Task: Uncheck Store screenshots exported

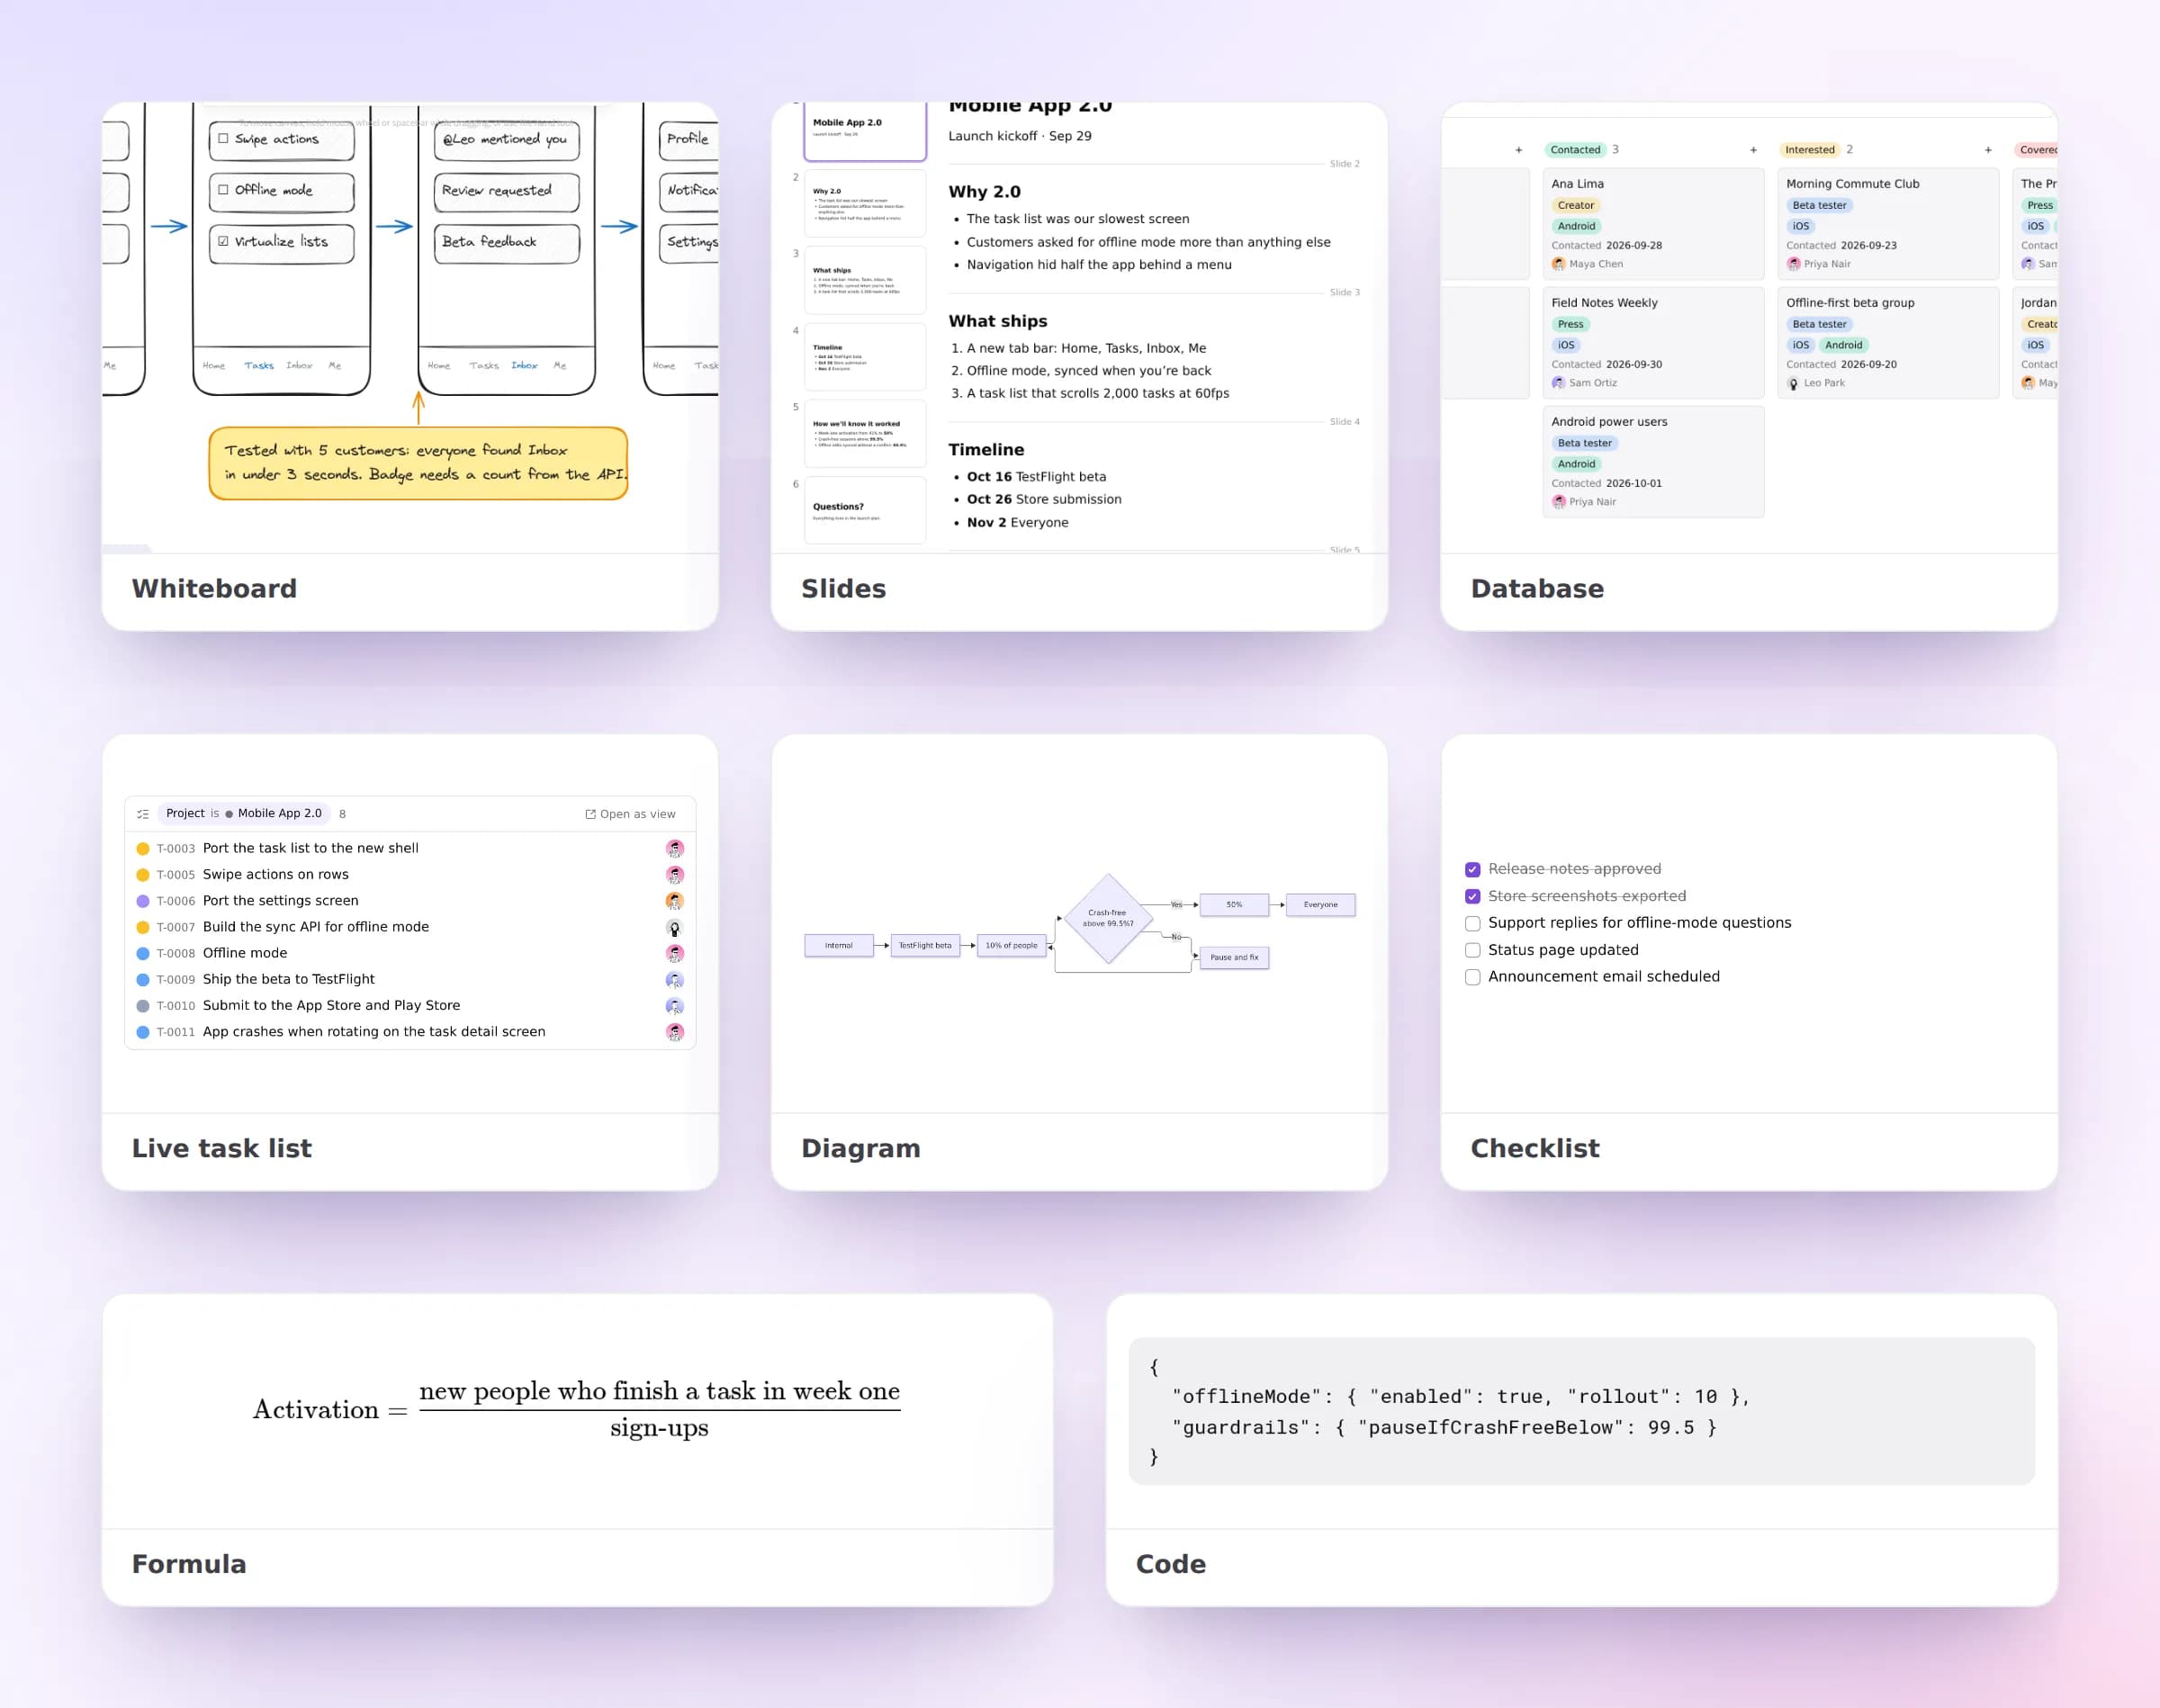Action: click(x=1472, y=897)
